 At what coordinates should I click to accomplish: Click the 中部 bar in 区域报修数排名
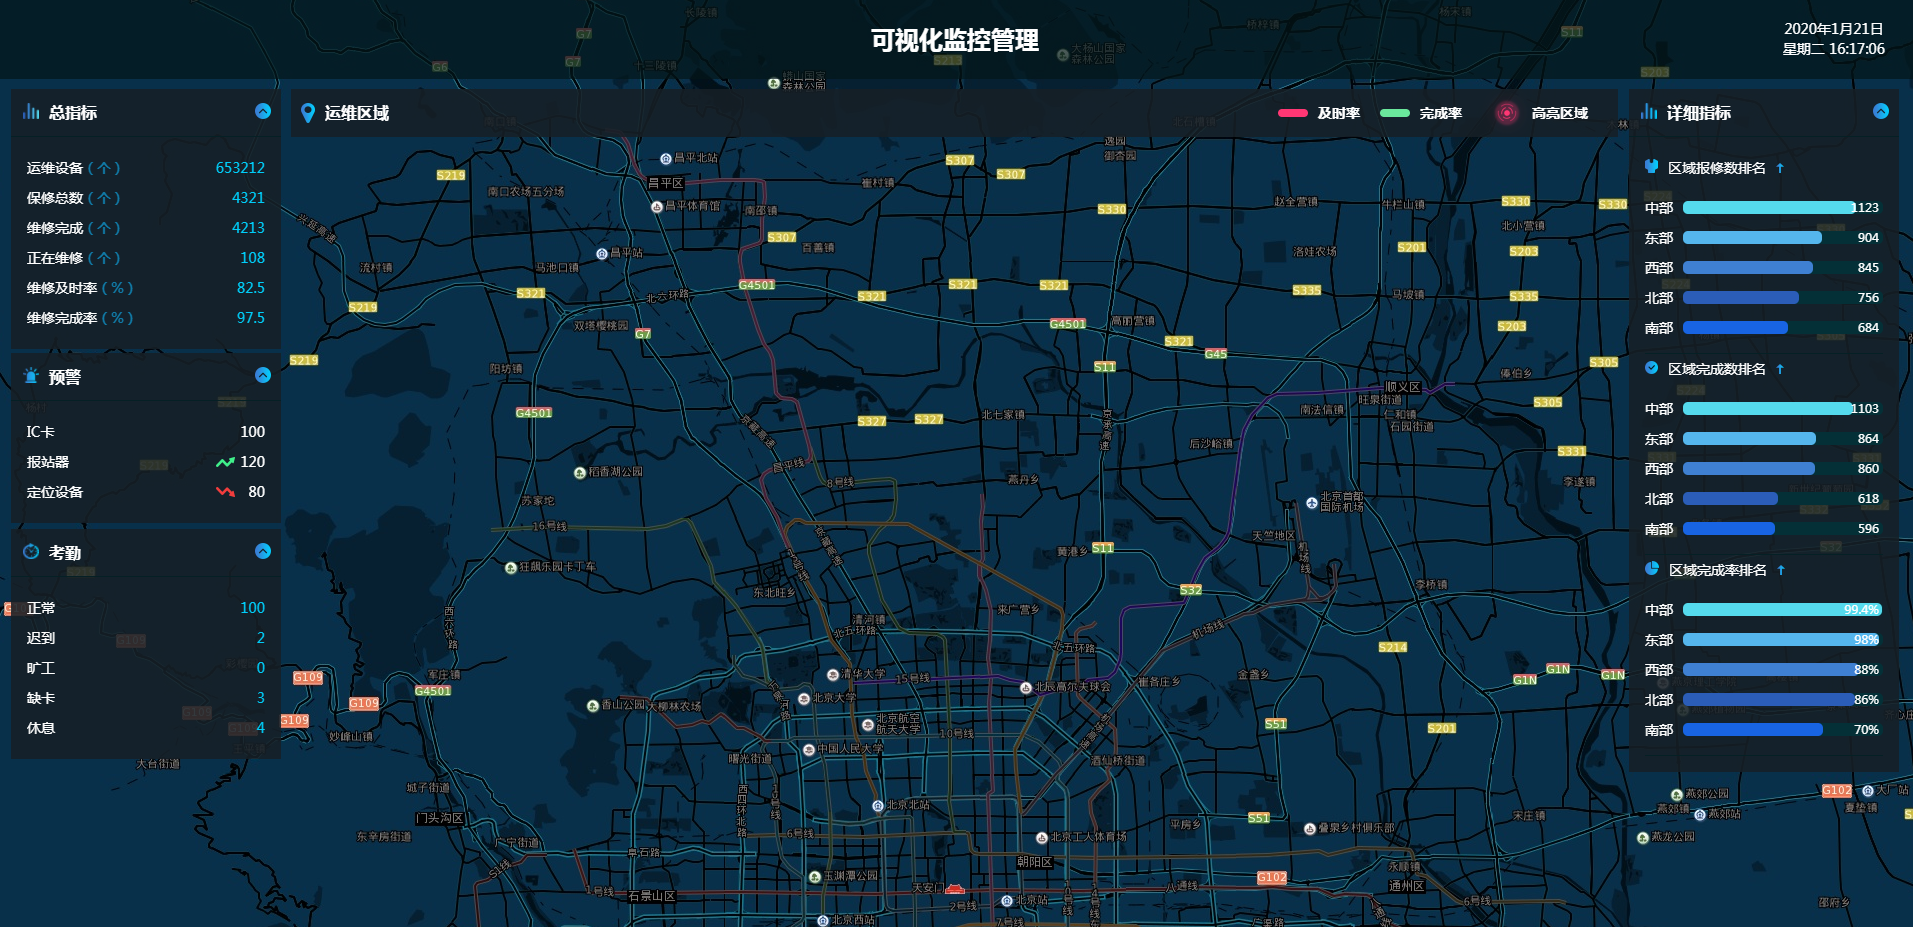(x=1768, y=208)
